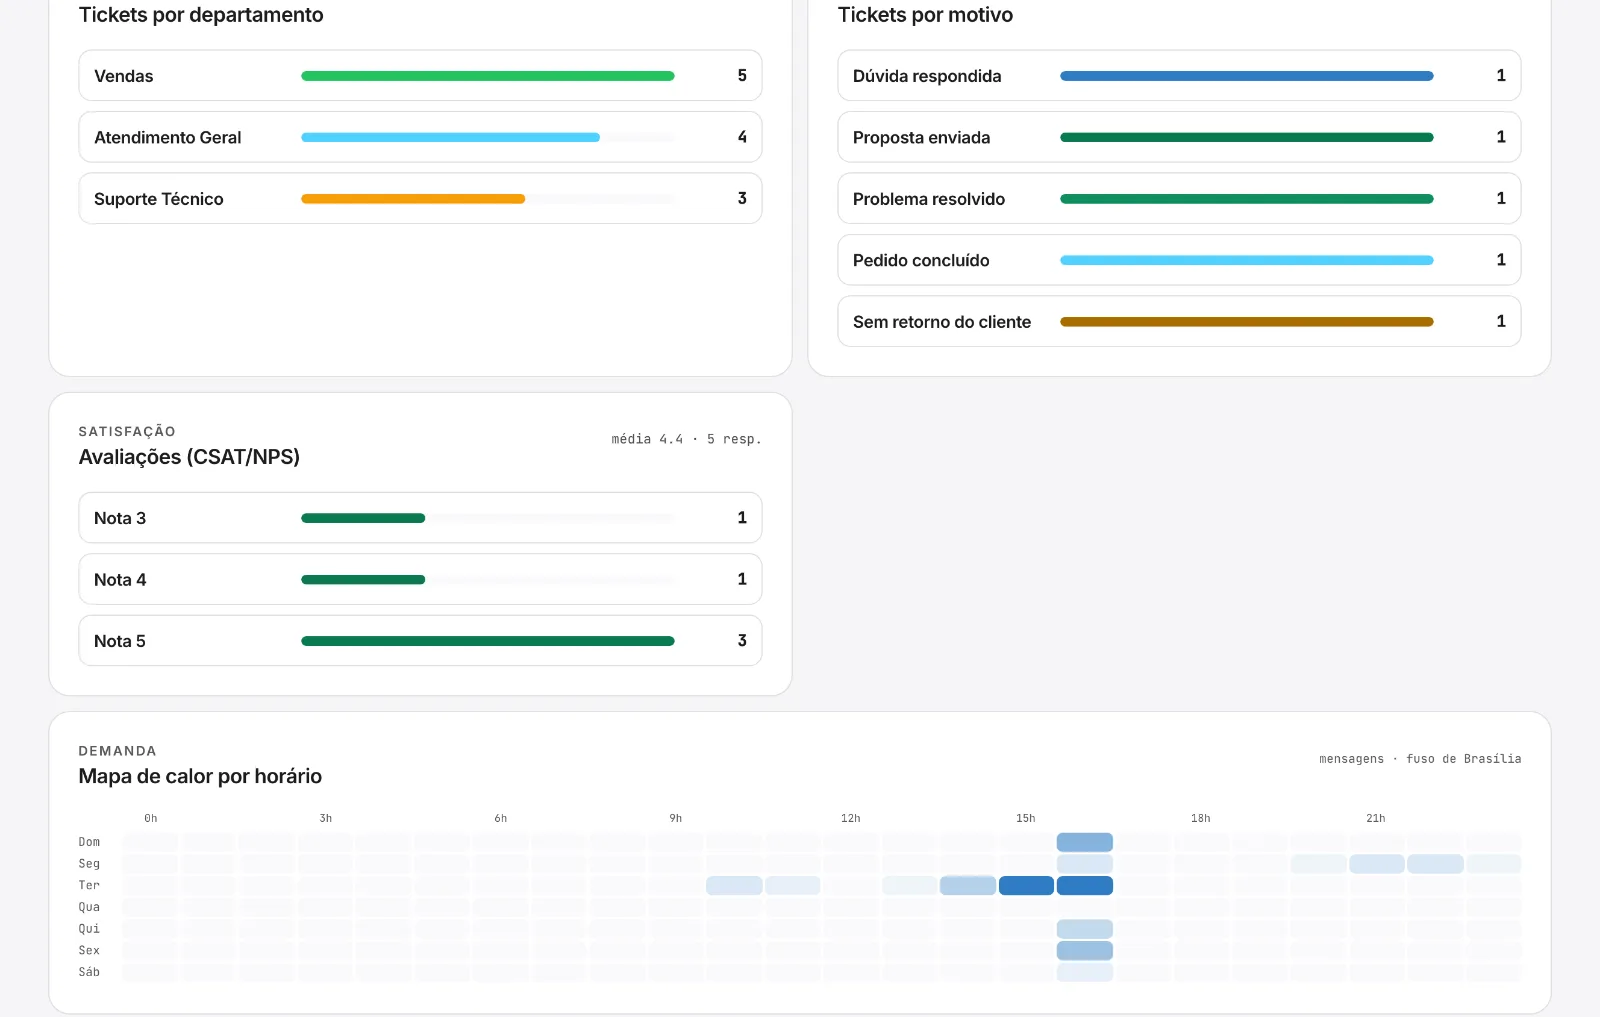The width and height of the screenshot is (1600, 1017).
Task: Click the blue Dúvida respondida bar
Action: (1247, 76)
